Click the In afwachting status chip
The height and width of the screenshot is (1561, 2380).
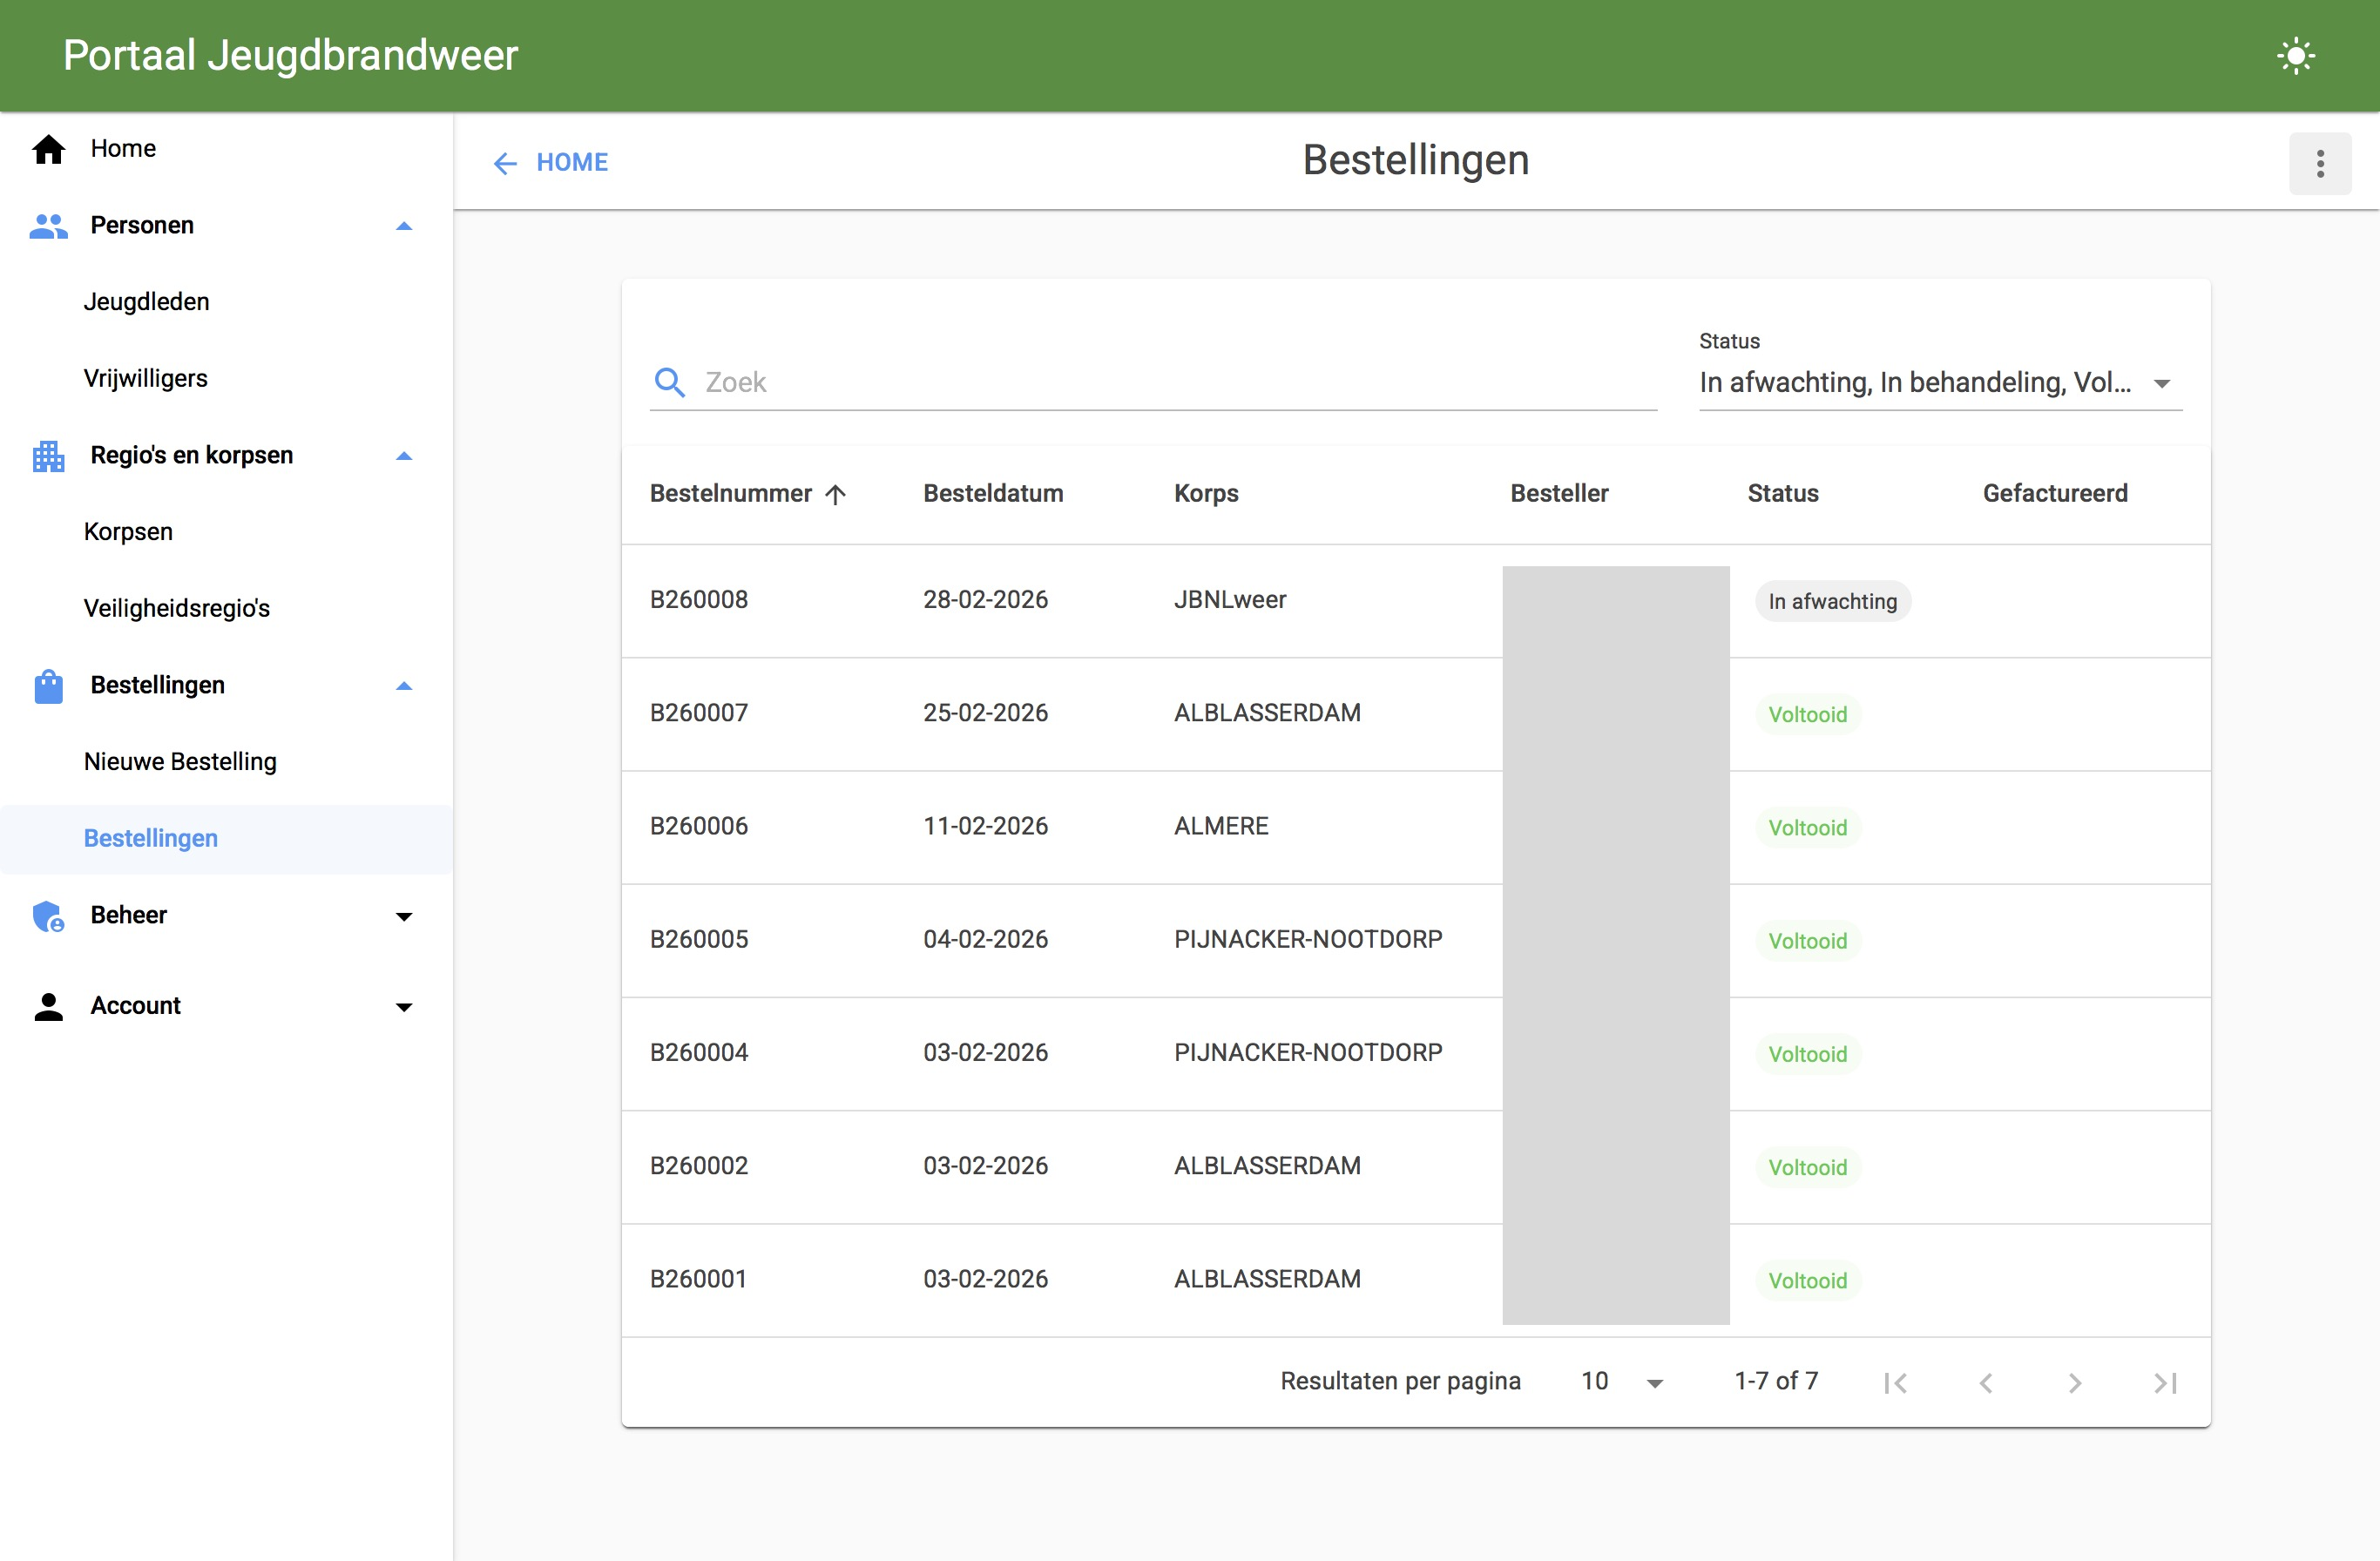click(1833, 602)
